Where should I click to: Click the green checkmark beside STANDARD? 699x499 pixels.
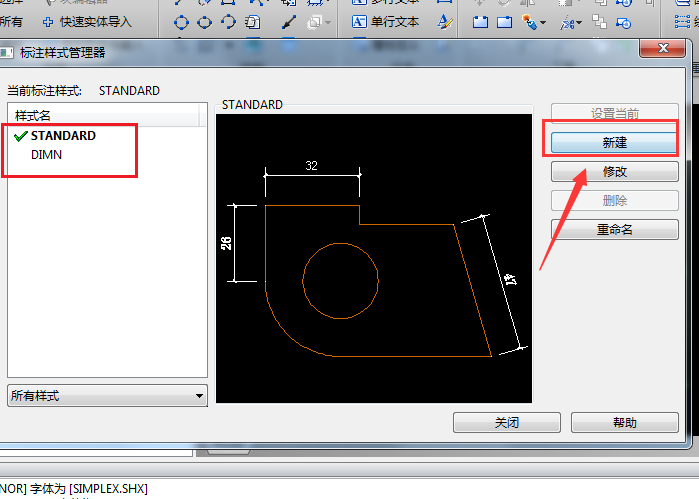point(21,136)
